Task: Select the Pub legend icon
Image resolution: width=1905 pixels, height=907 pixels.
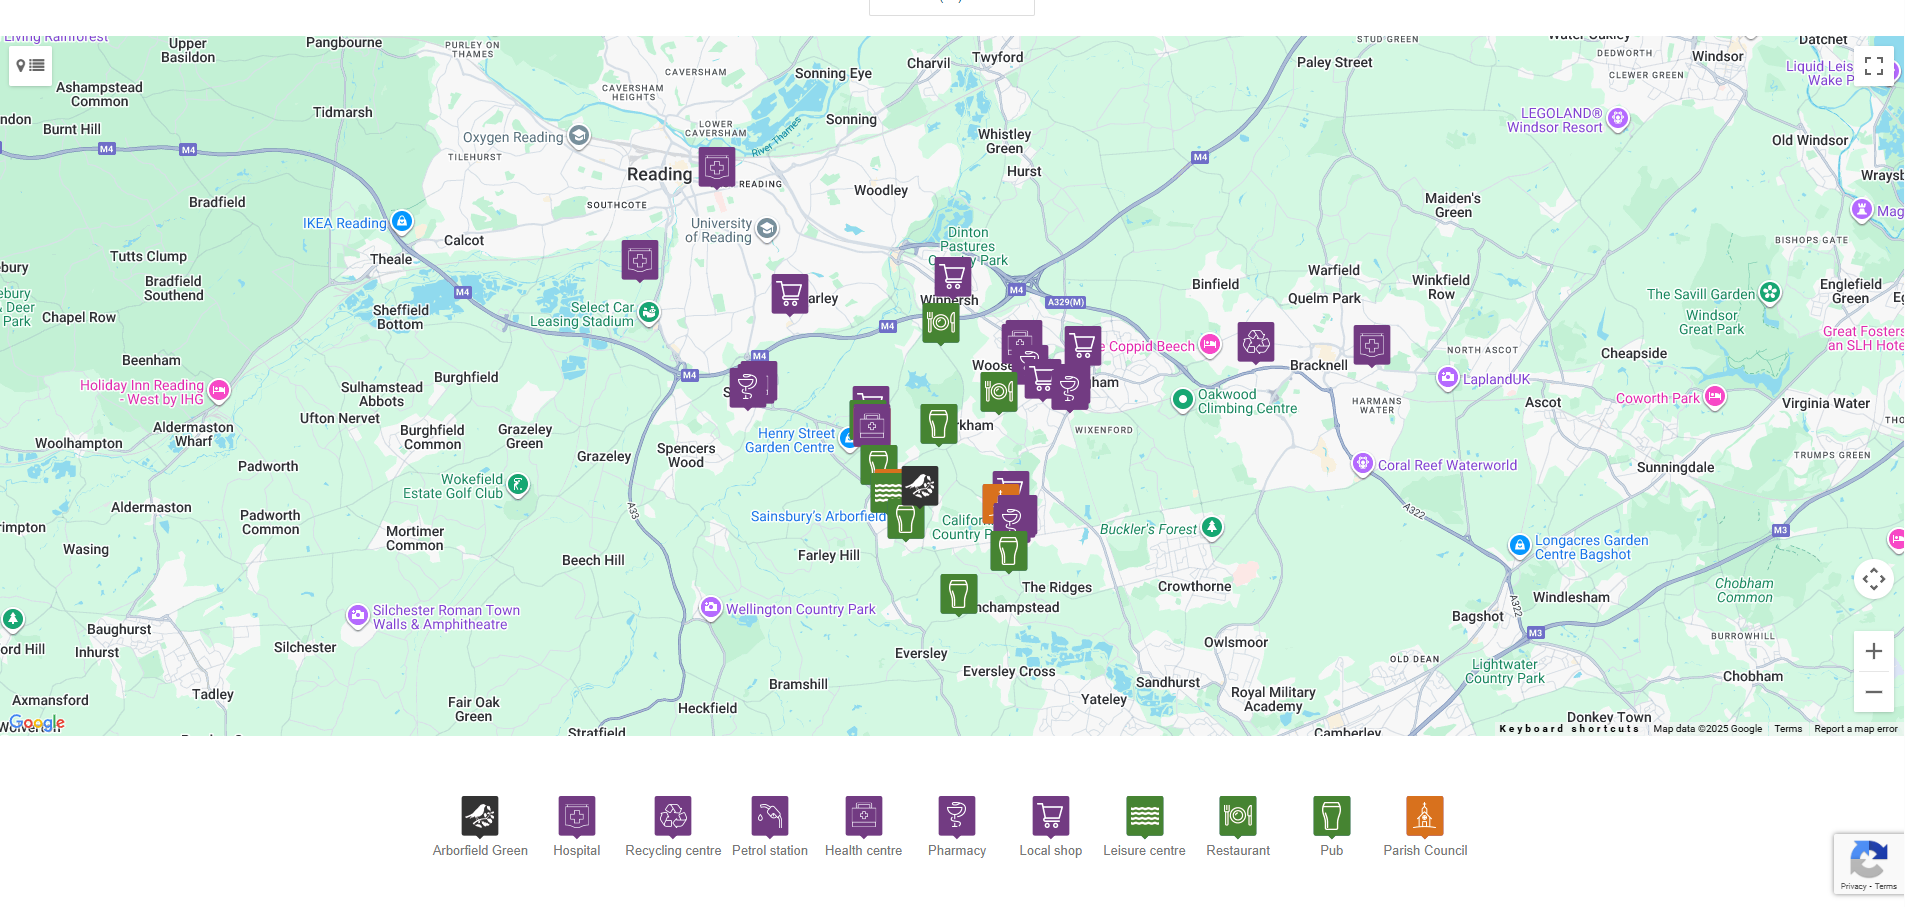Action: pyautogui.click(x=1331, y=814)
